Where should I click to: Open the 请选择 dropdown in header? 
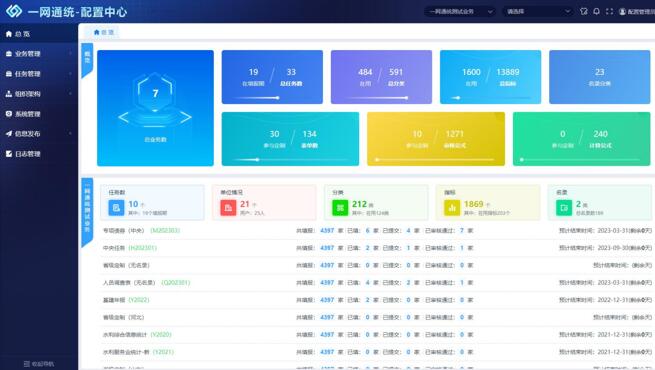538,11
